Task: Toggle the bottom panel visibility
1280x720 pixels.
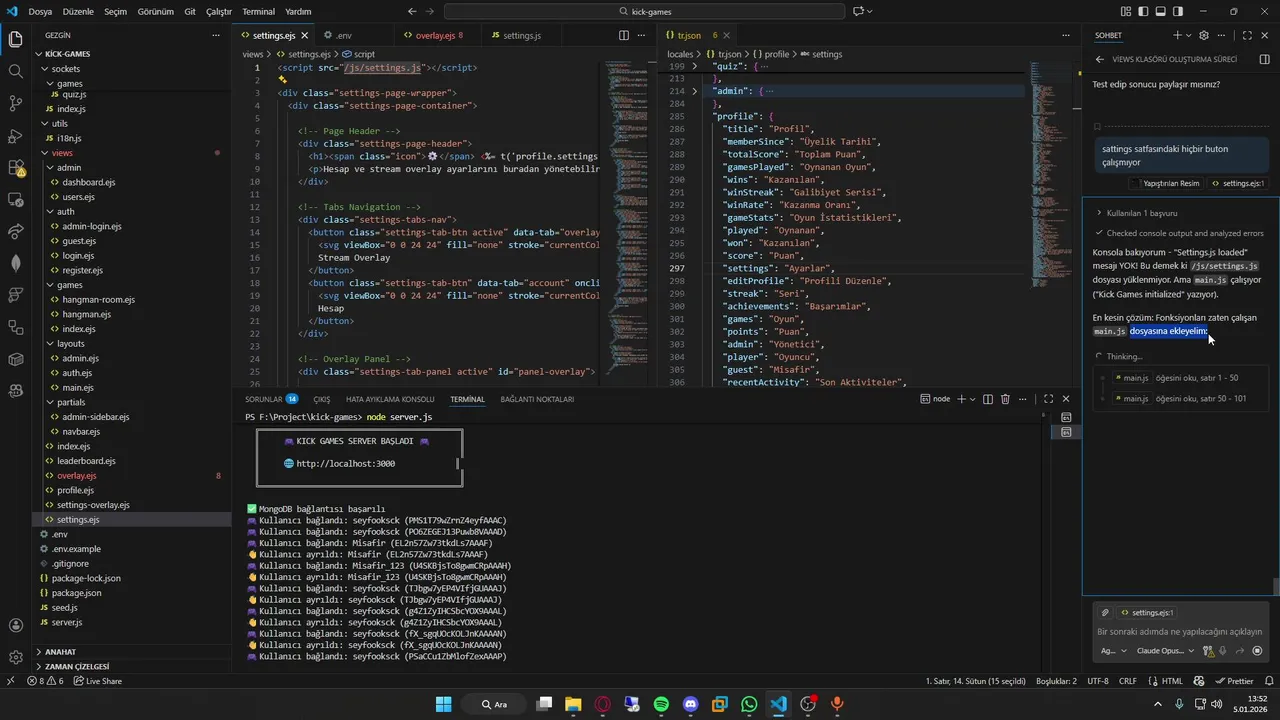Action: pyautogui.click(x=1160, y=11)
